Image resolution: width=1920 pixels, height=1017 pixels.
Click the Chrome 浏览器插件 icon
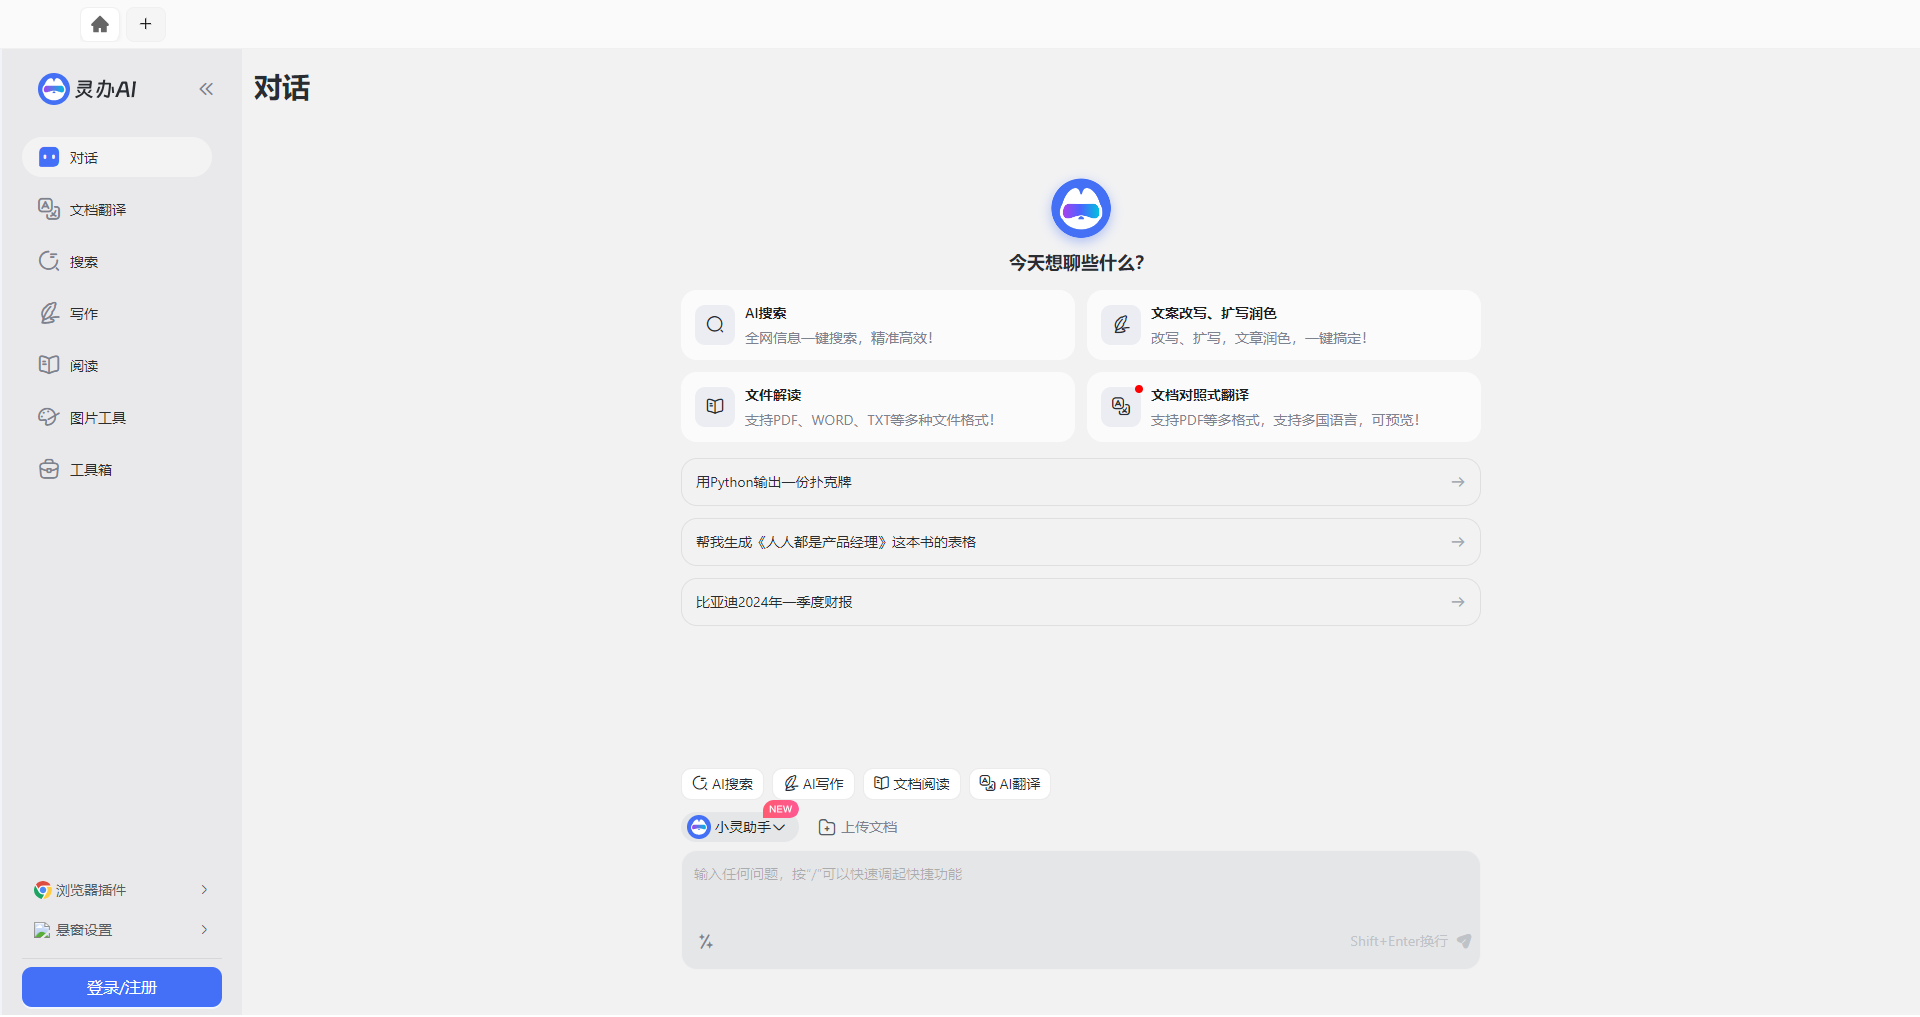pos(42,890)
